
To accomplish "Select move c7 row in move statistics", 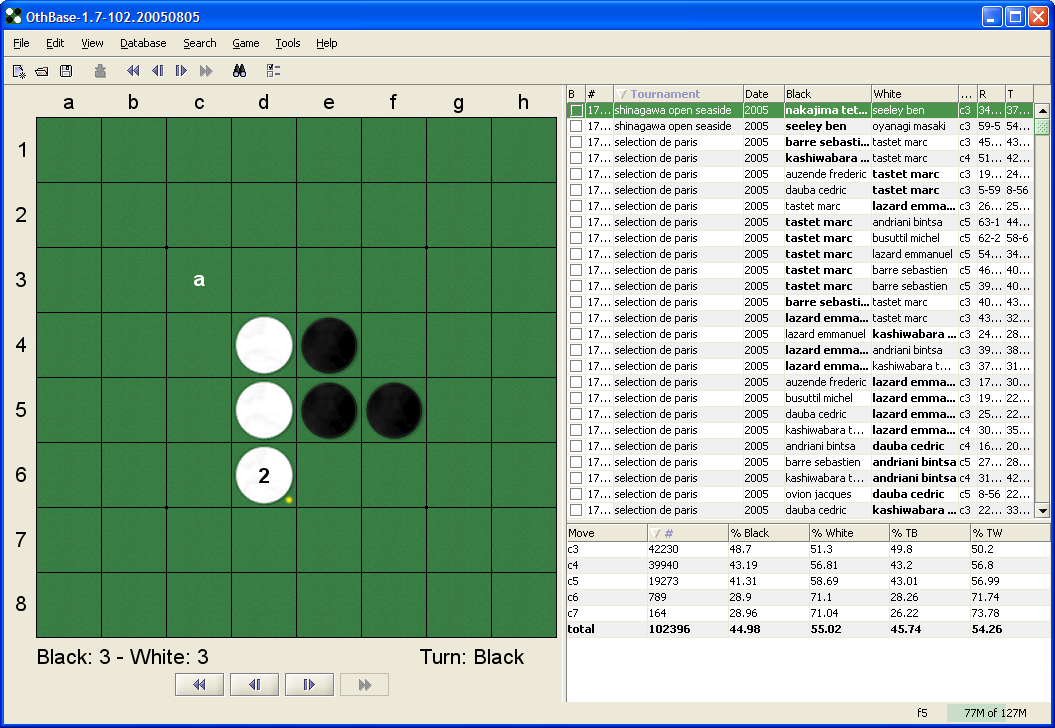I will (x=808, y=614).
